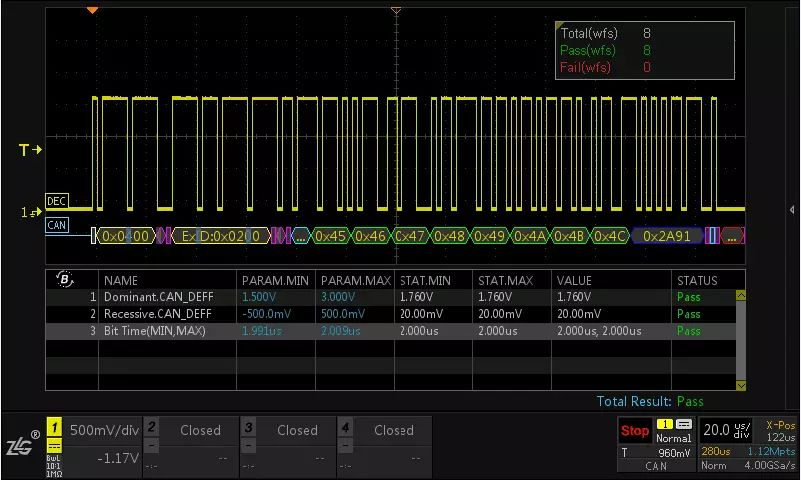Screen dimensions: 801x480
Task: Click the 3.000V PARAM.MAX cell
Action: (x=338, y=297)
